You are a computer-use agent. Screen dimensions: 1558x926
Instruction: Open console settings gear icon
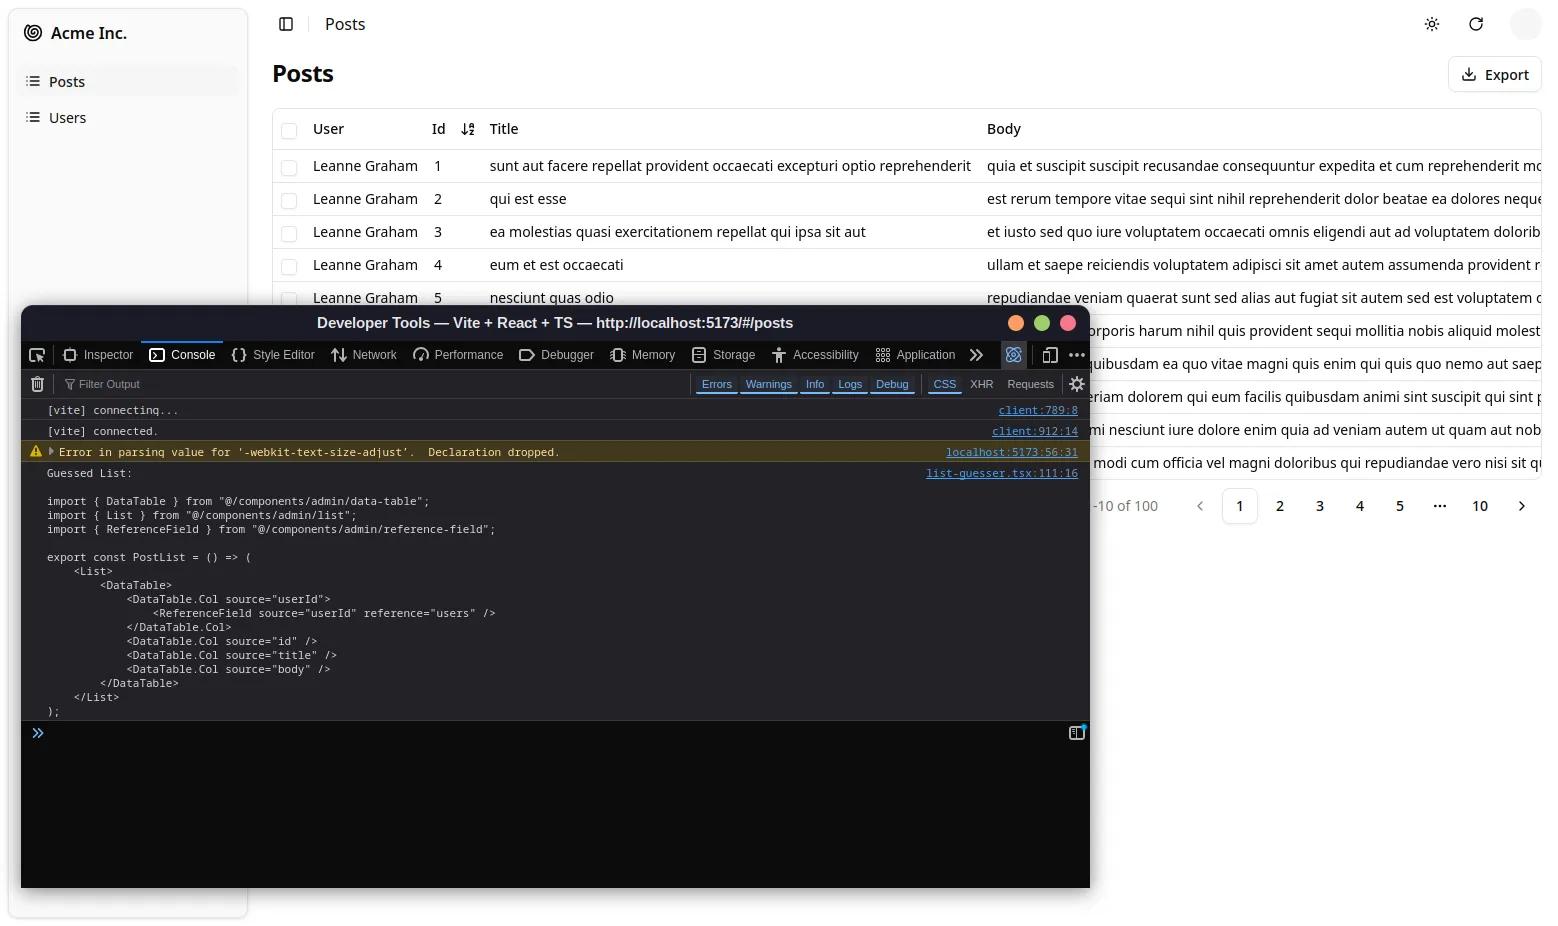(1076, 384)
